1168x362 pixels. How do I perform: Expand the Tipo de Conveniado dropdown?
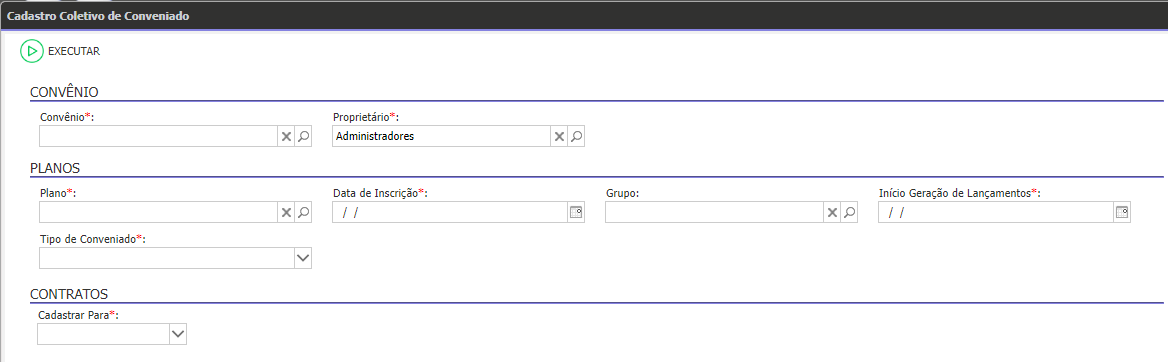pos(302,258)
